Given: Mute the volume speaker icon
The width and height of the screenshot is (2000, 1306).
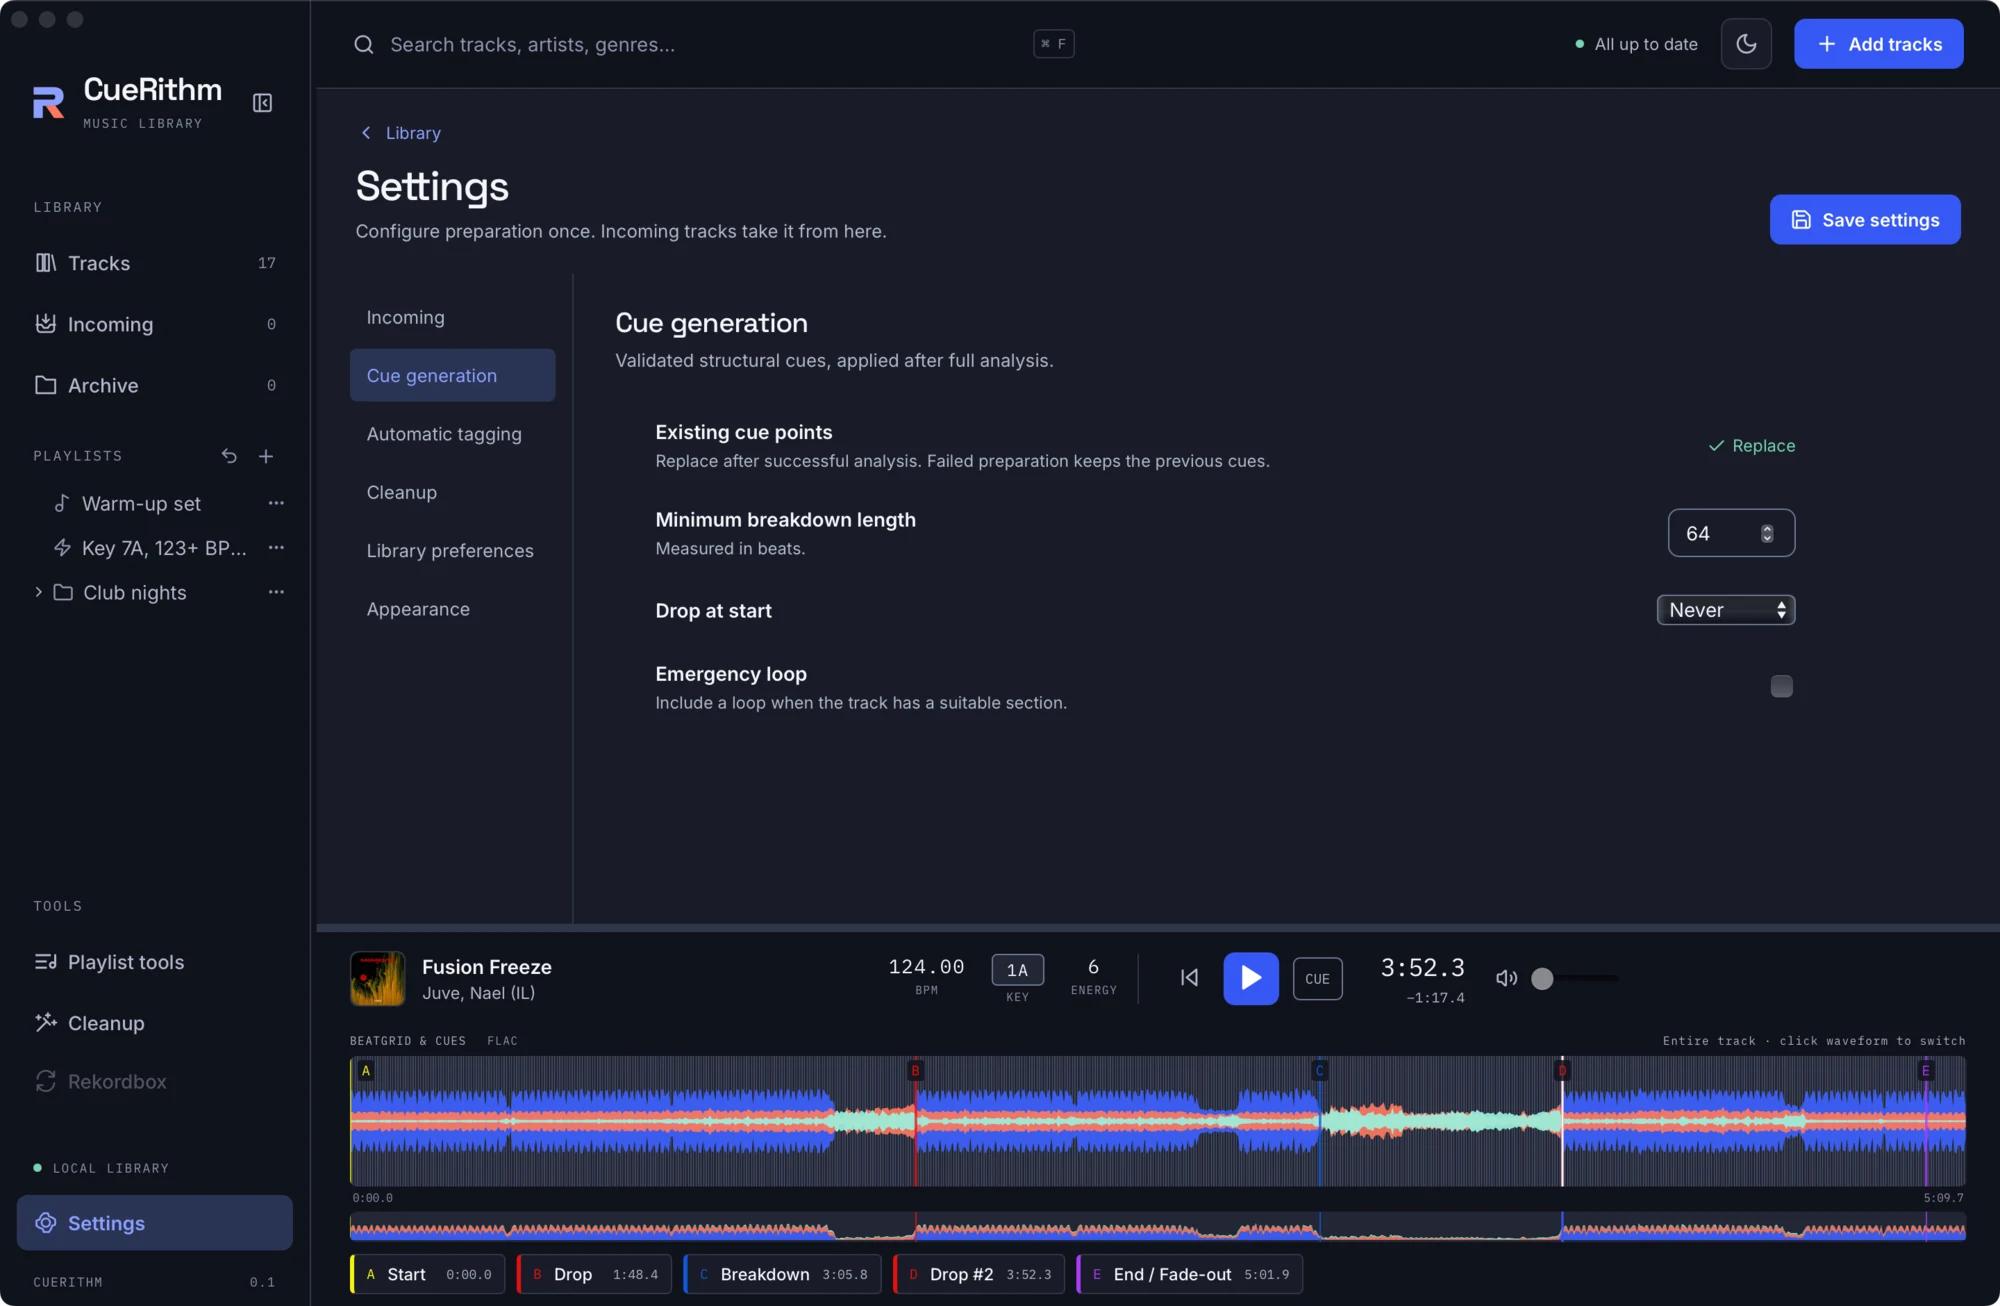Looking at the screenshot, I should (x=1506, y=978).
